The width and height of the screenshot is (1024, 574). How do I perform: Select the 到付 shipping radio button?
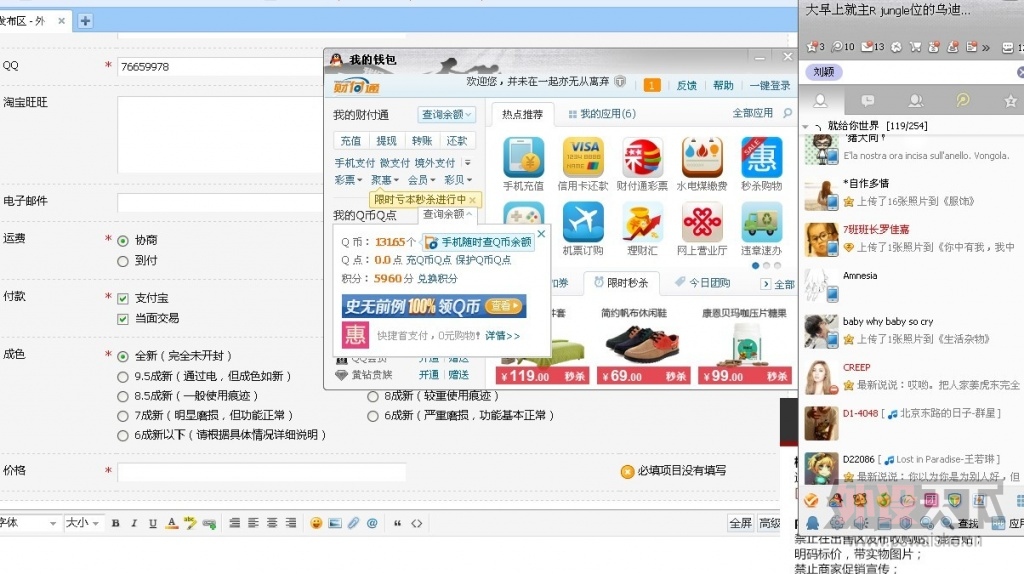pyautogui.click(x=123, y=261)
